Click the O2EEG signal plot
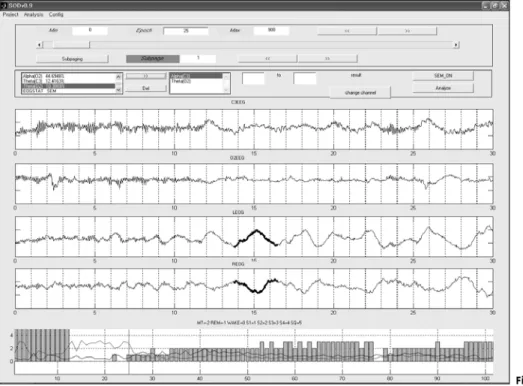The image size is (523, 386). click(254, 183)
